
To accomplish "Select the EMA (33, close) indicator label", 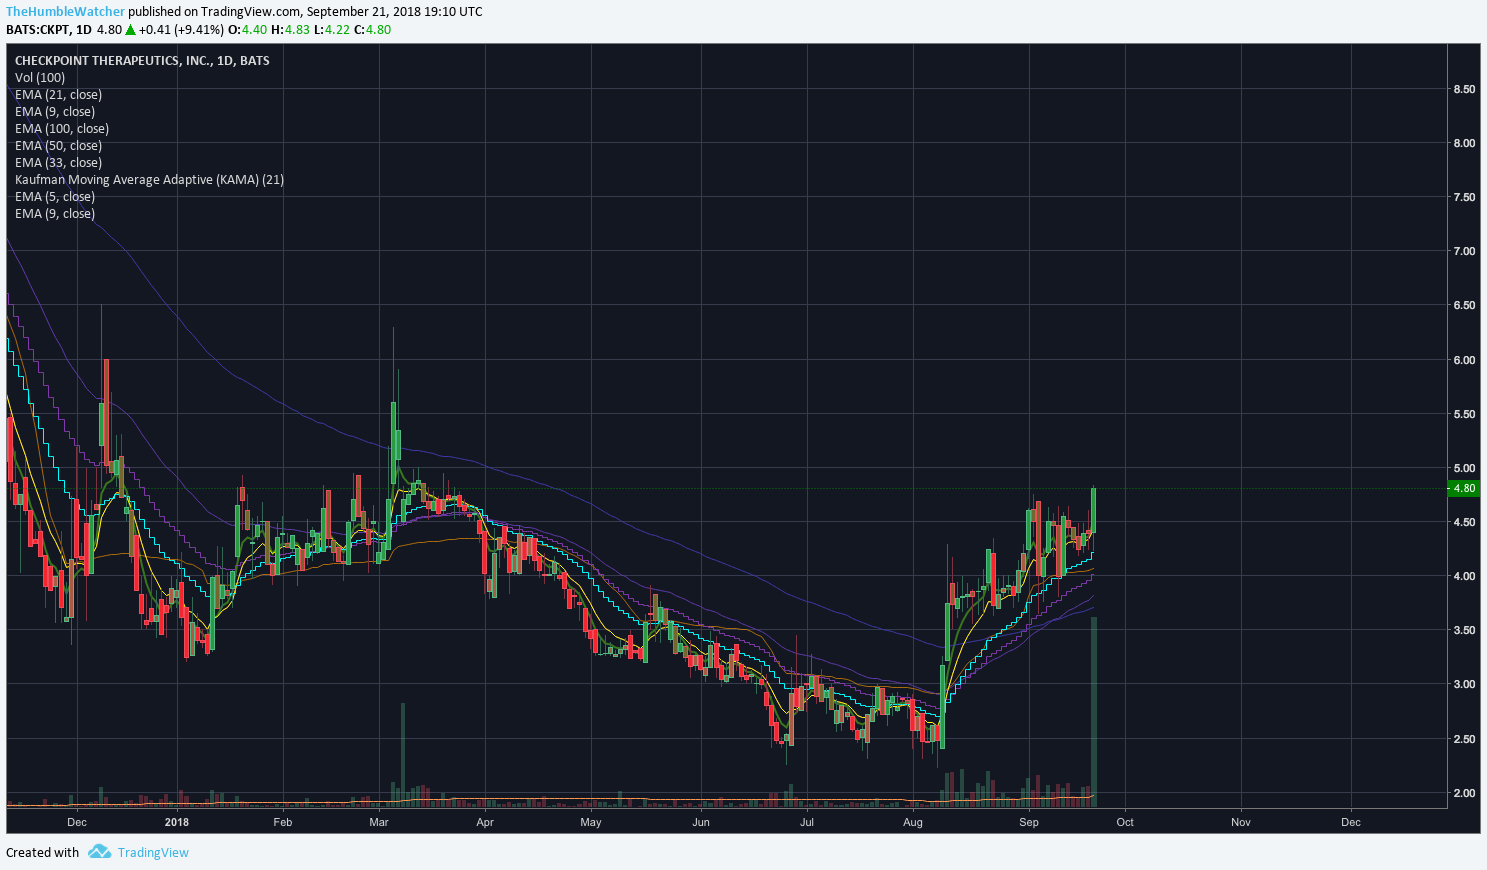I will click(x=58, y=162).
